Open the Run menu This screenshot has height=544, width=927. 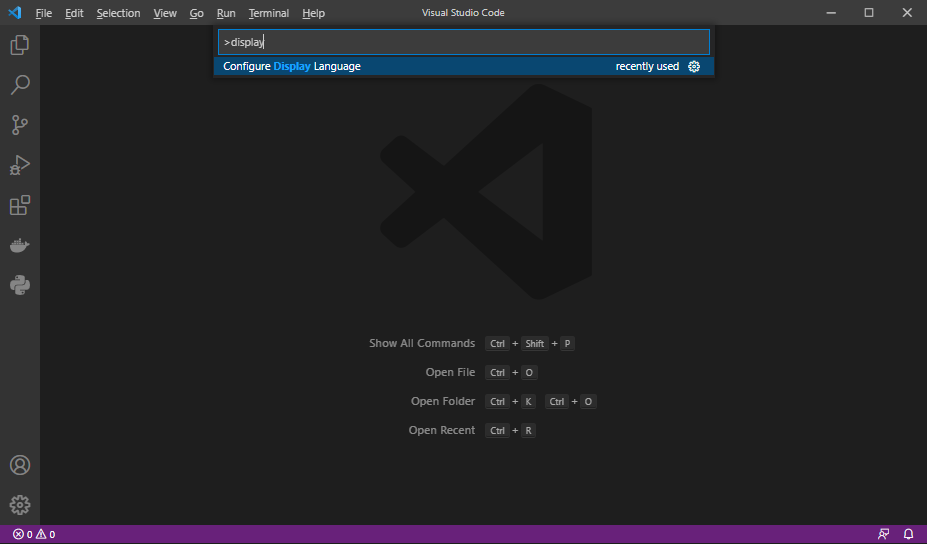226,13
